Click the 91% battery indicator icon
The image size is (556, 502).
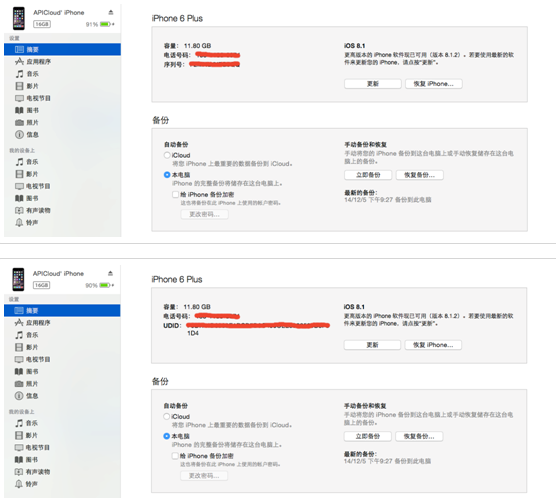click(107, 24)
